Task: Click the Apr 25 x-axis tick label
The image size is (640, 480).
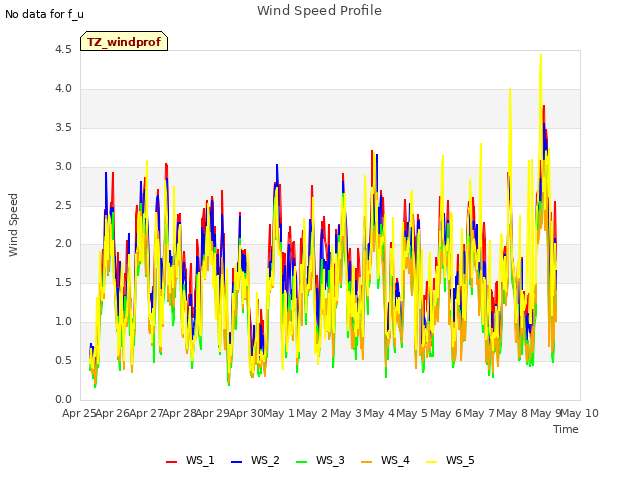Action: coord(79,413)
